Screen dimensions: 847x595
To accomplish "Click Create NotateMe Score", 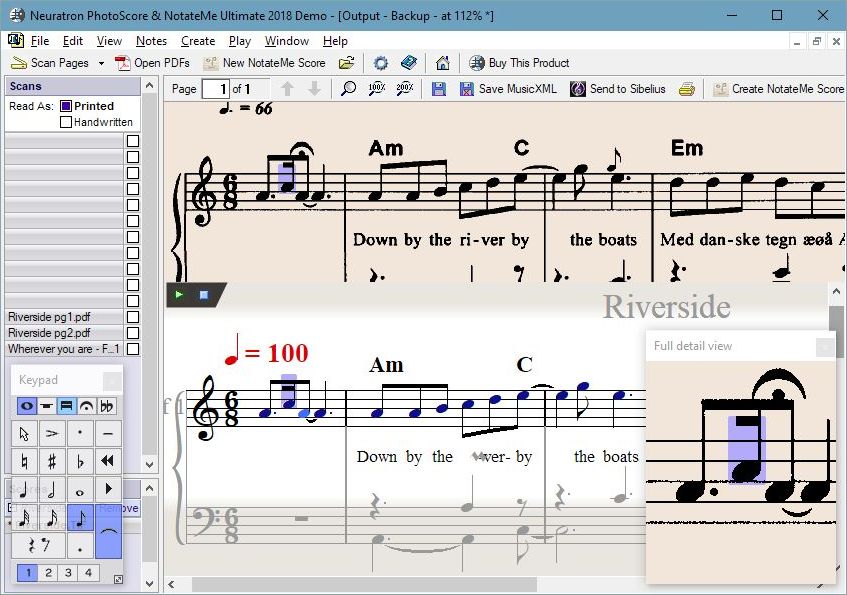I will click(x=778, y=89).
